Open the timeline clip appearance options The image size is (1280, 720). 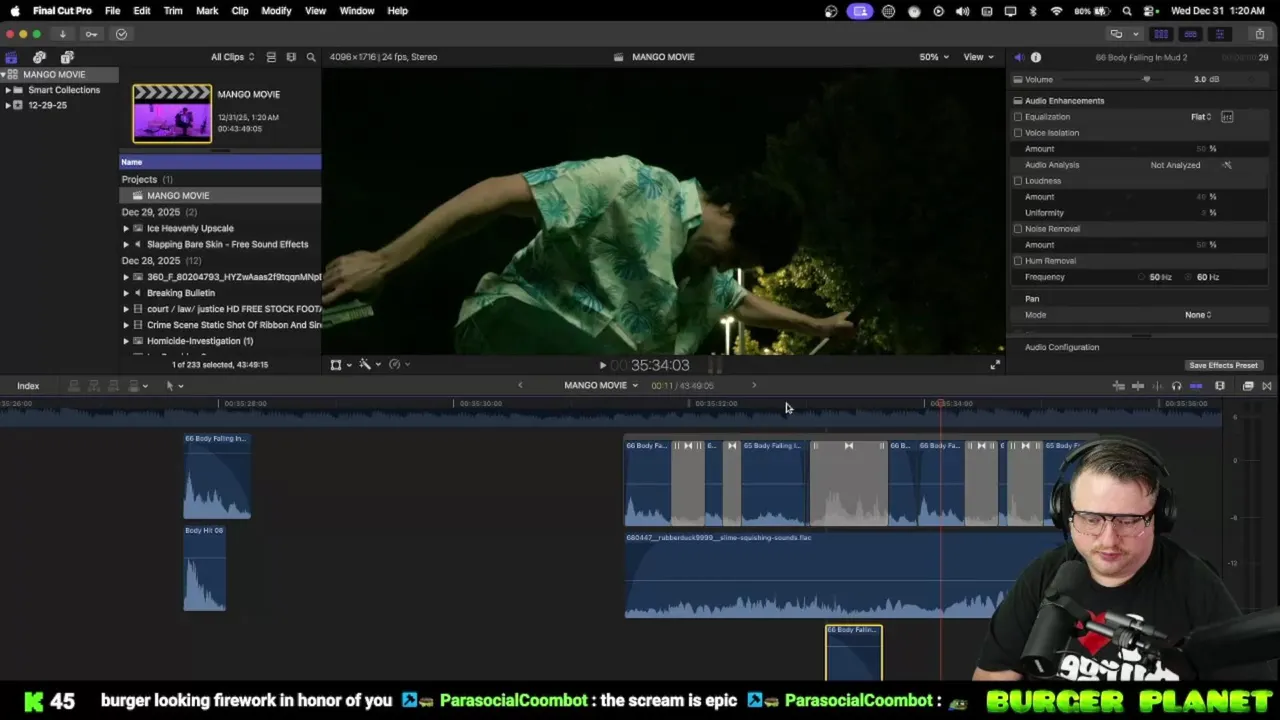coord(1220,386)
